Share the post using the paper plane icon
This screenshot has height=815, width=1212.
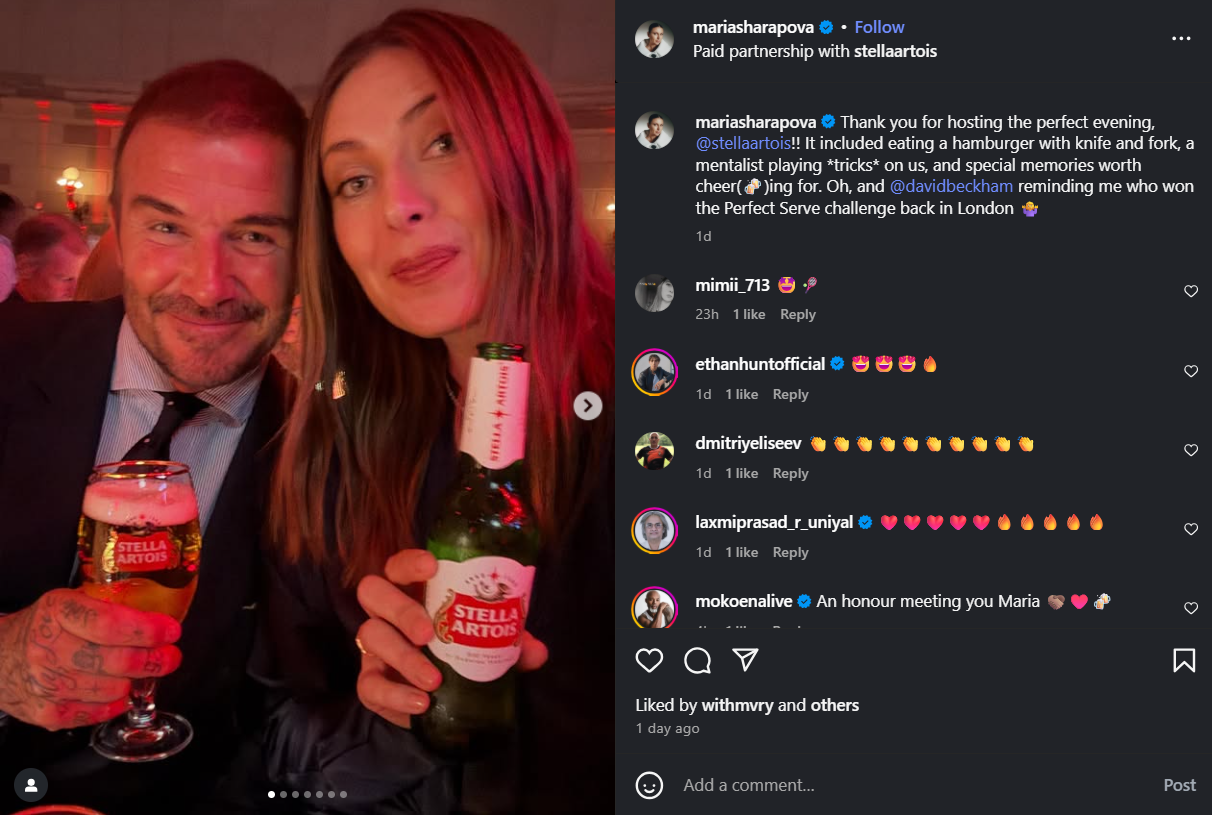tap(745, 660)
